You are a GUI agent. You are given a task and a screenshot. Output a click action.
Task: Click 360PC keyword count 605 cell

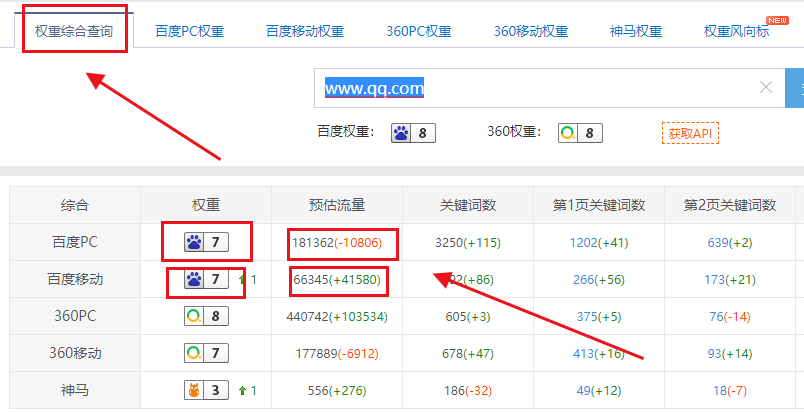468,317
